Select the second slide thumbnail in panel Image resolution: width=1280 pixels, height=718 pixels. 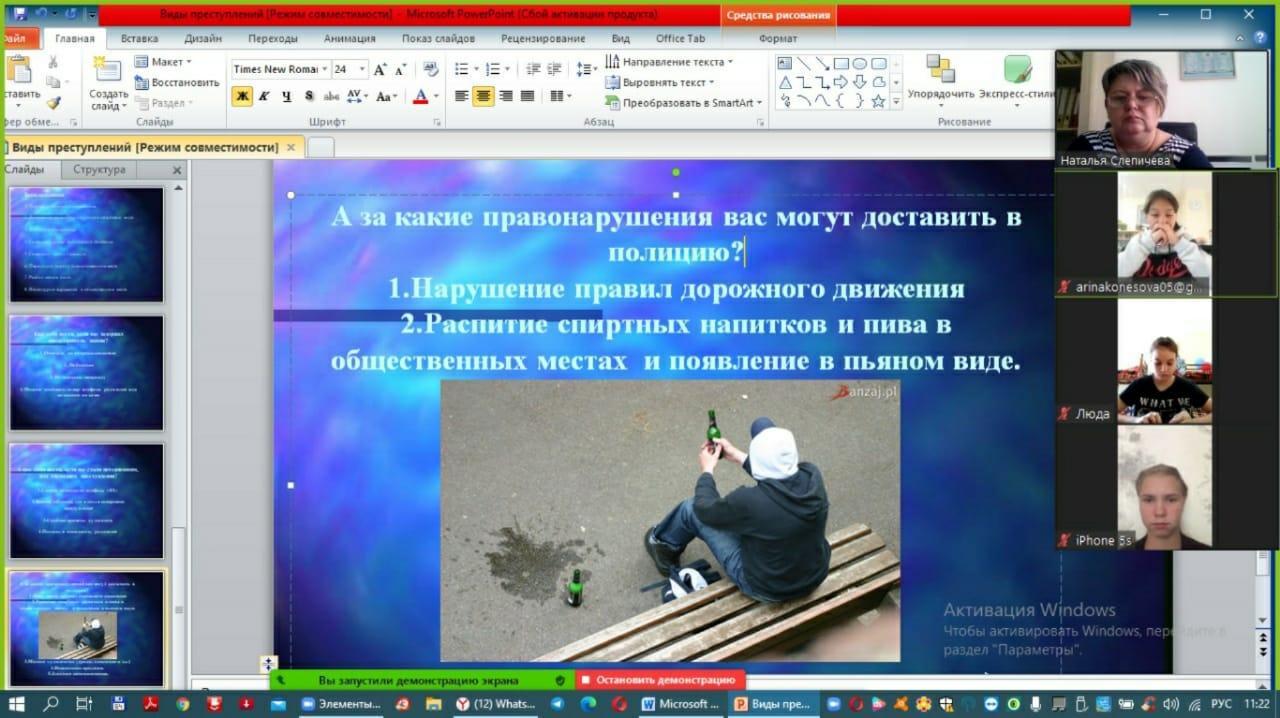click(86, 372)
